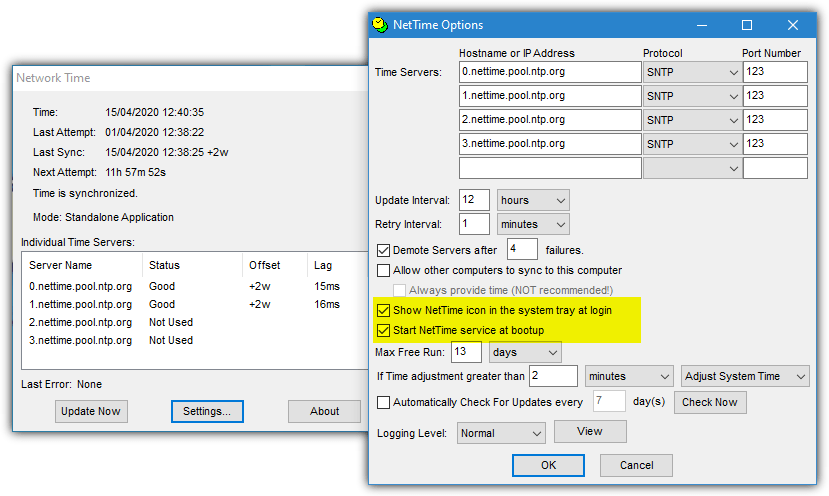Click the 'Last Error: None' text

[x=61, y=384]
